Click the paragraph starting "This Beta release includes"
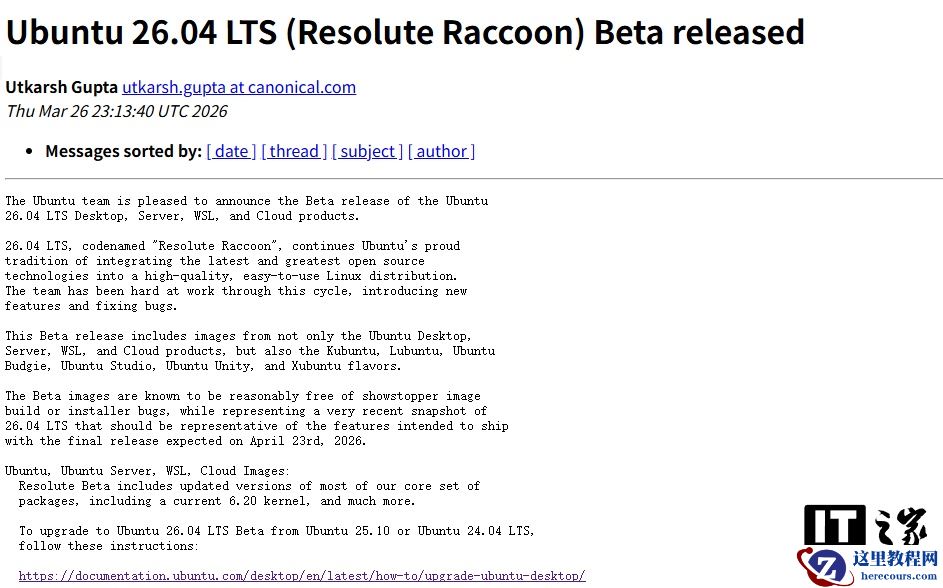 [249, 351]
